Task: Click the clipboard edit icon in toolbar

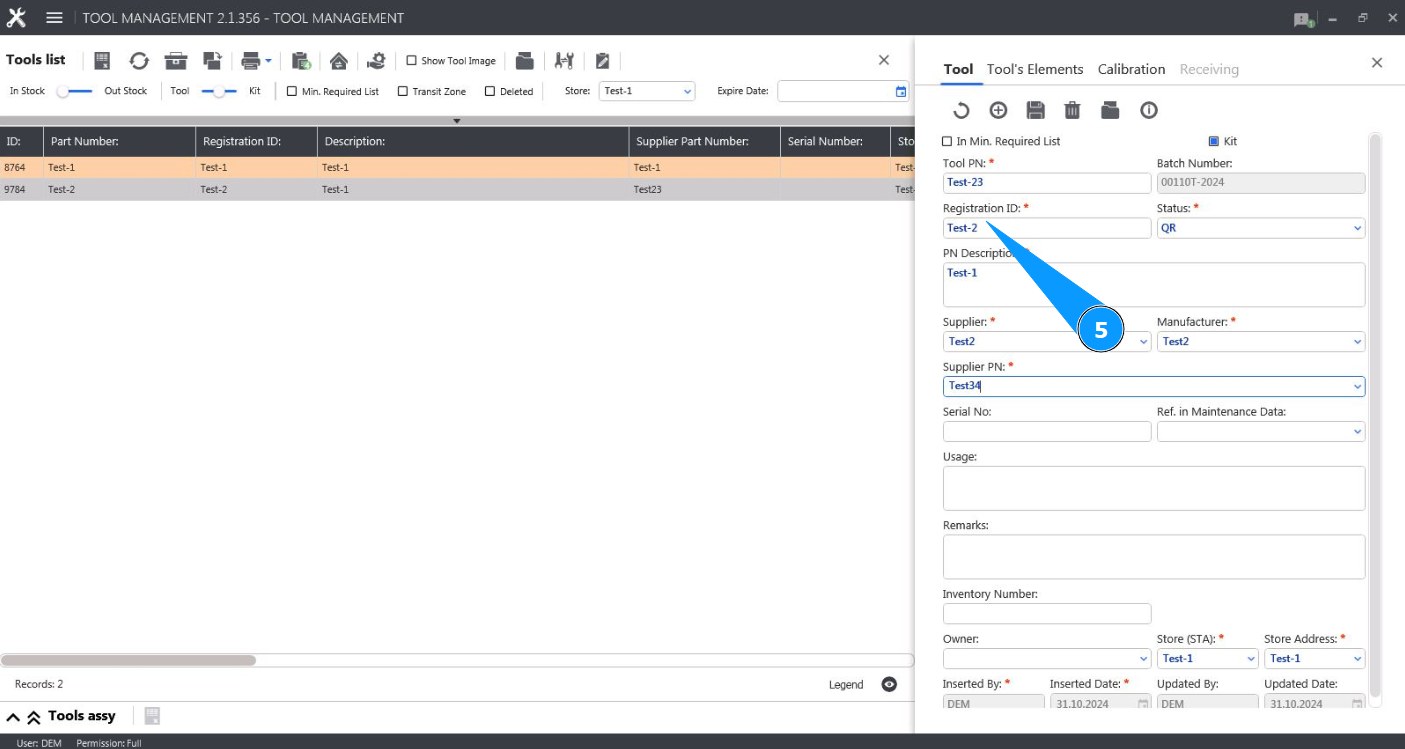Action: click(602, 61)
